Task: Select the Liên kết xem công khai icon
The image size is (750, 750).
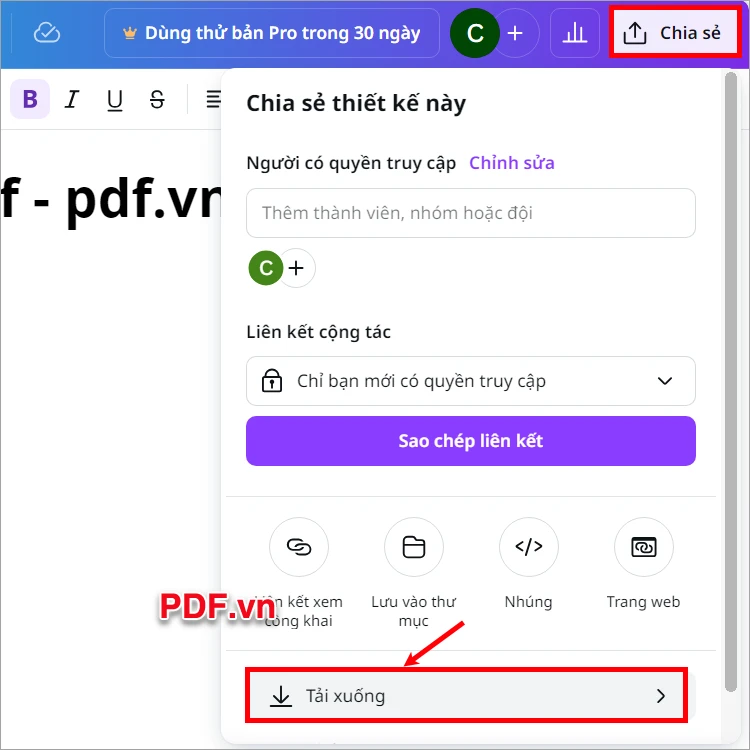Action: (x=299, y=547)
